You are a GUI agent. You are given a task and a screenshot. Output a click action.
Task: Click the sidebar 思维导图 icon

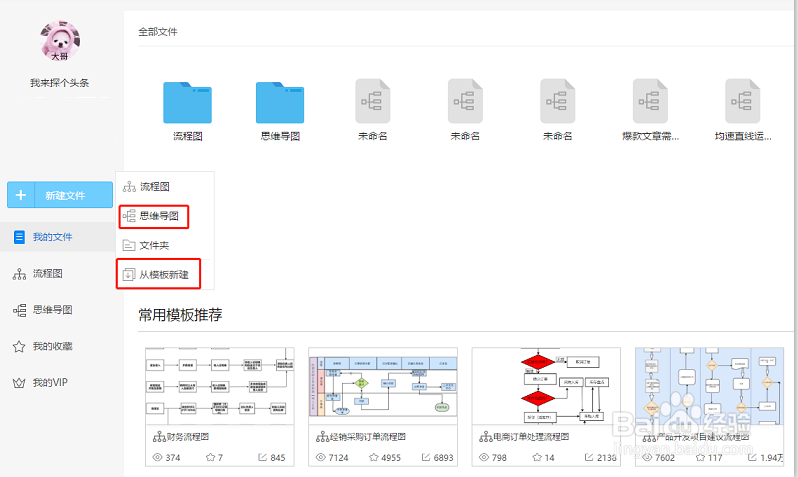click(x=19, y=310)
